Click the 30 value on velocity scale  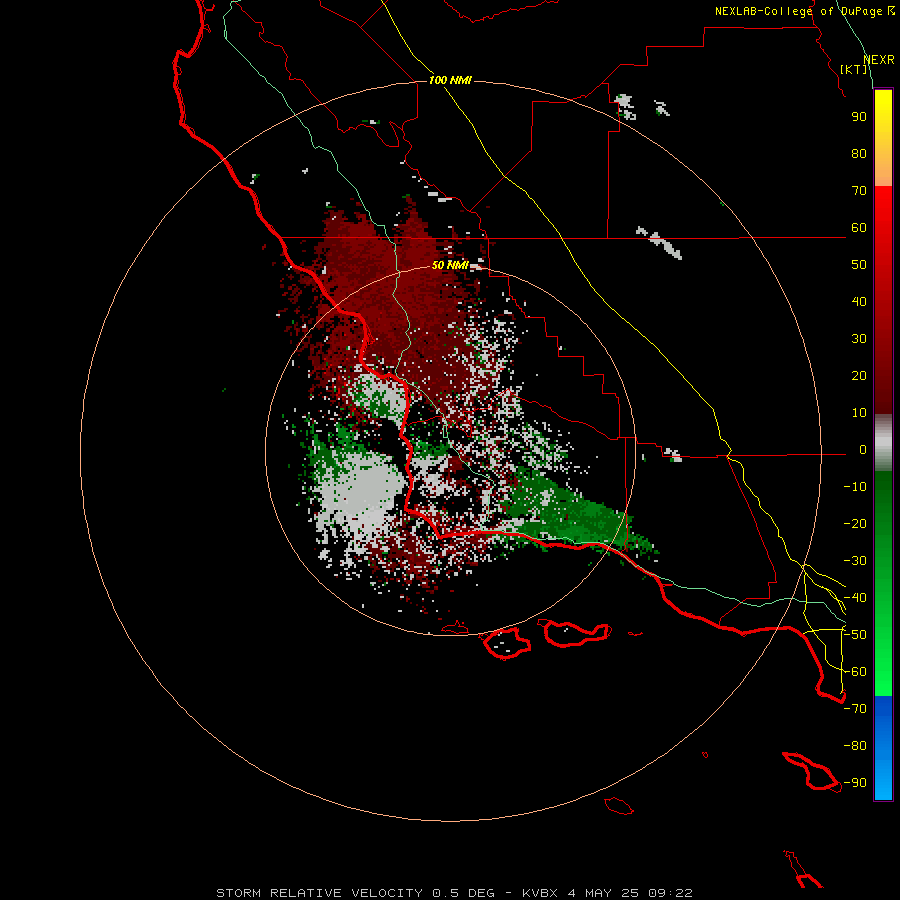point(859,339)
